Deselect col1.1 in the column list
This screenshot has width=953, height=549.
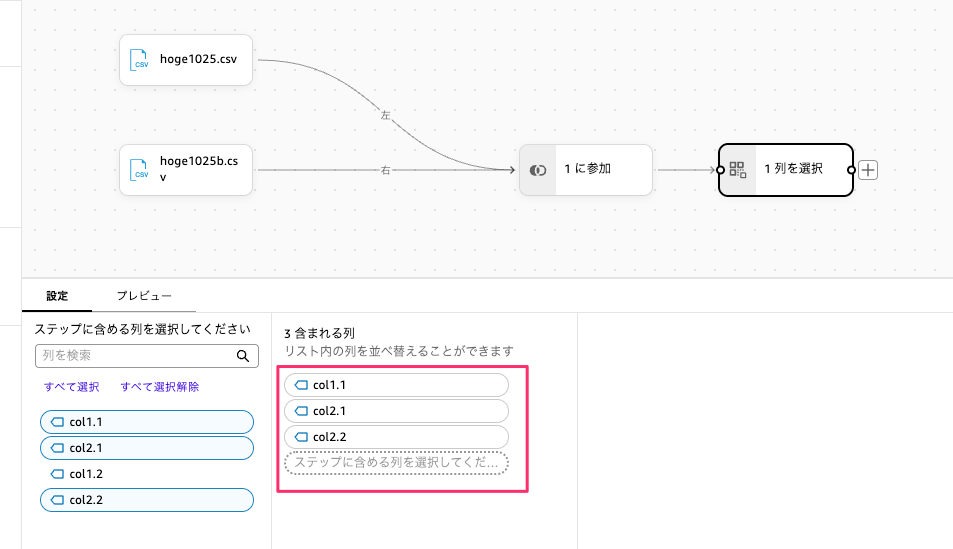(146, 422)
